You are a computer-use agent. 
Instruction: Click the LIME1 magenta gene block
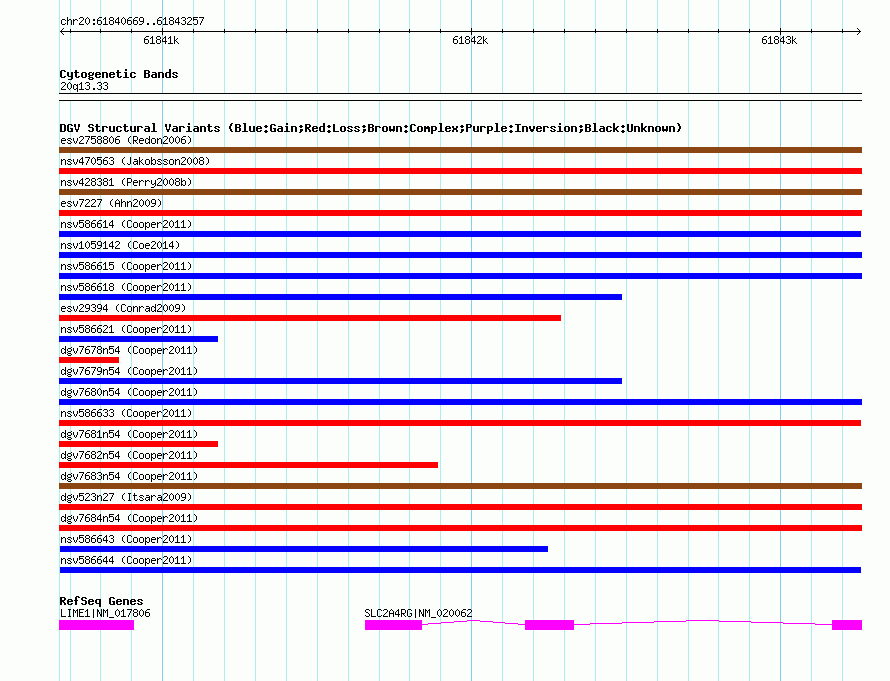[x=96, y=625]
